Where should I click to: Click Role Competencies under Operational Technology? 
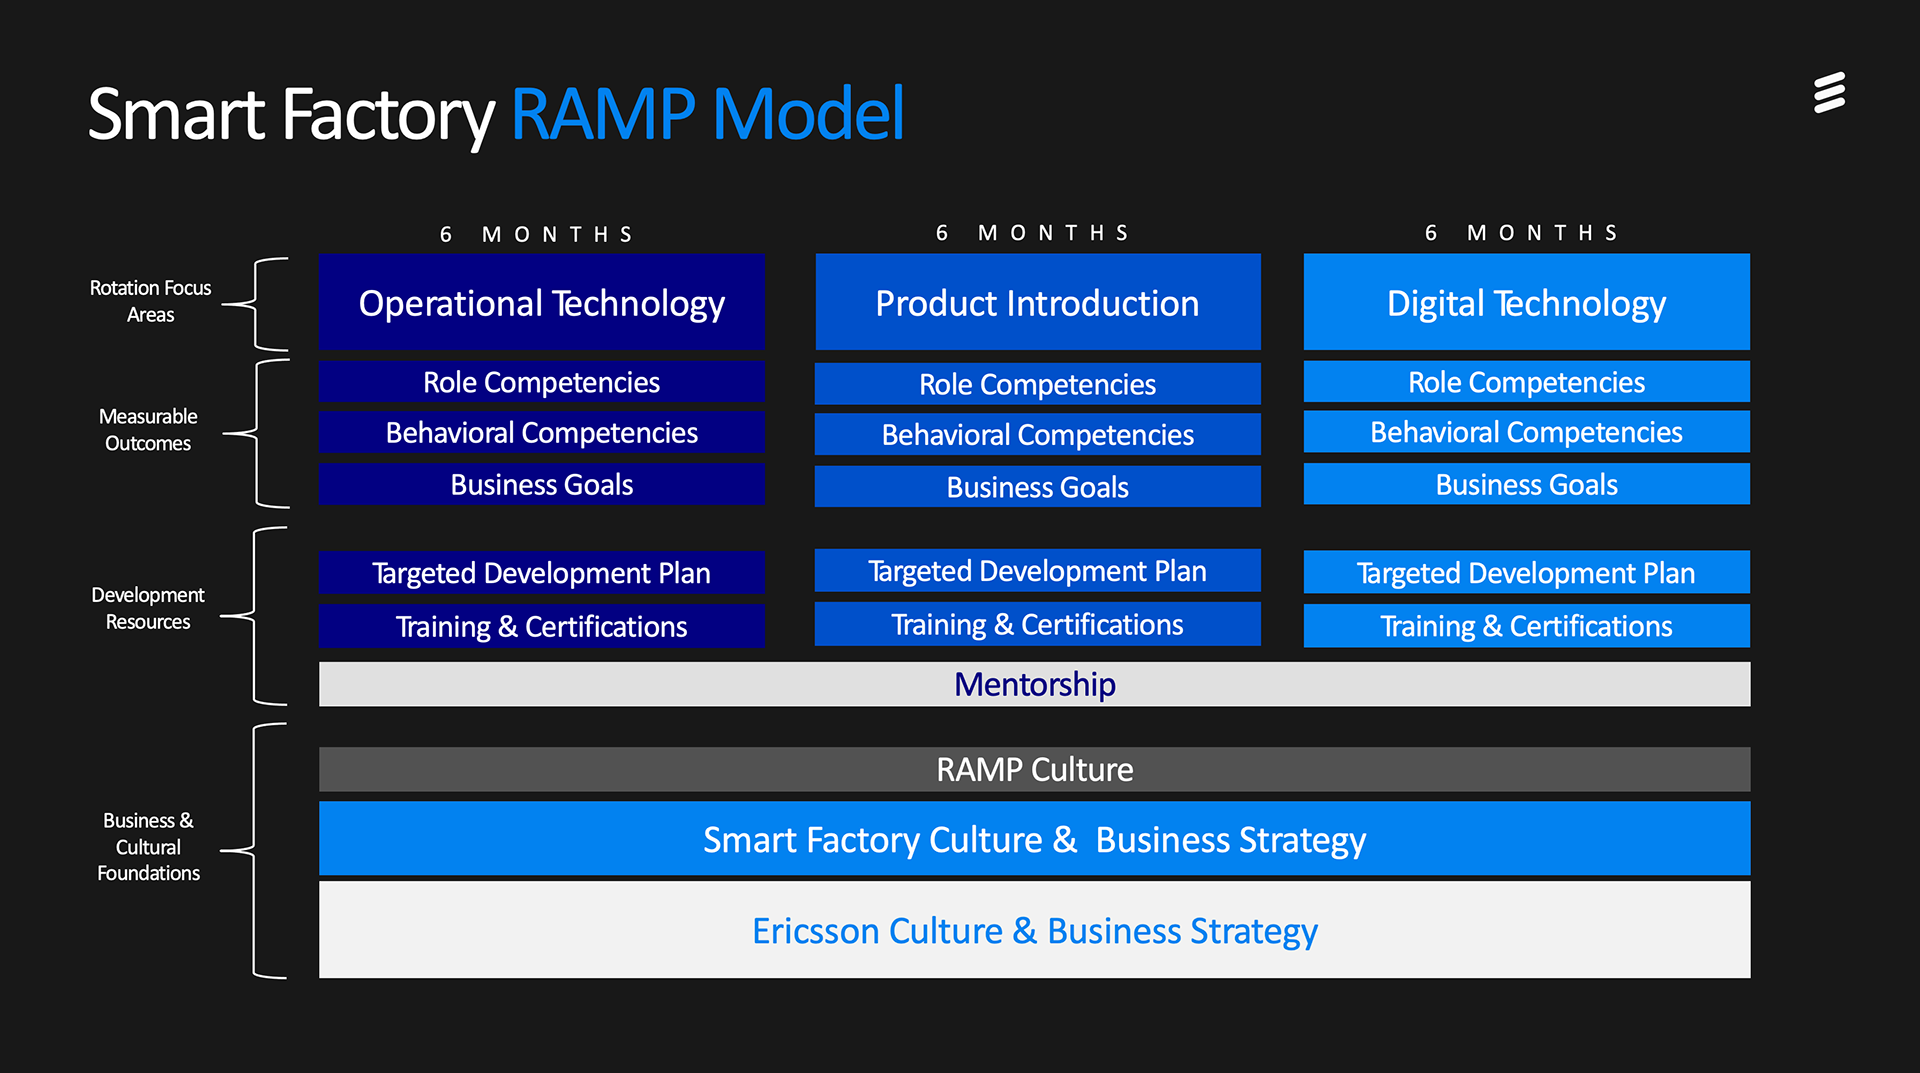point(542,382)
